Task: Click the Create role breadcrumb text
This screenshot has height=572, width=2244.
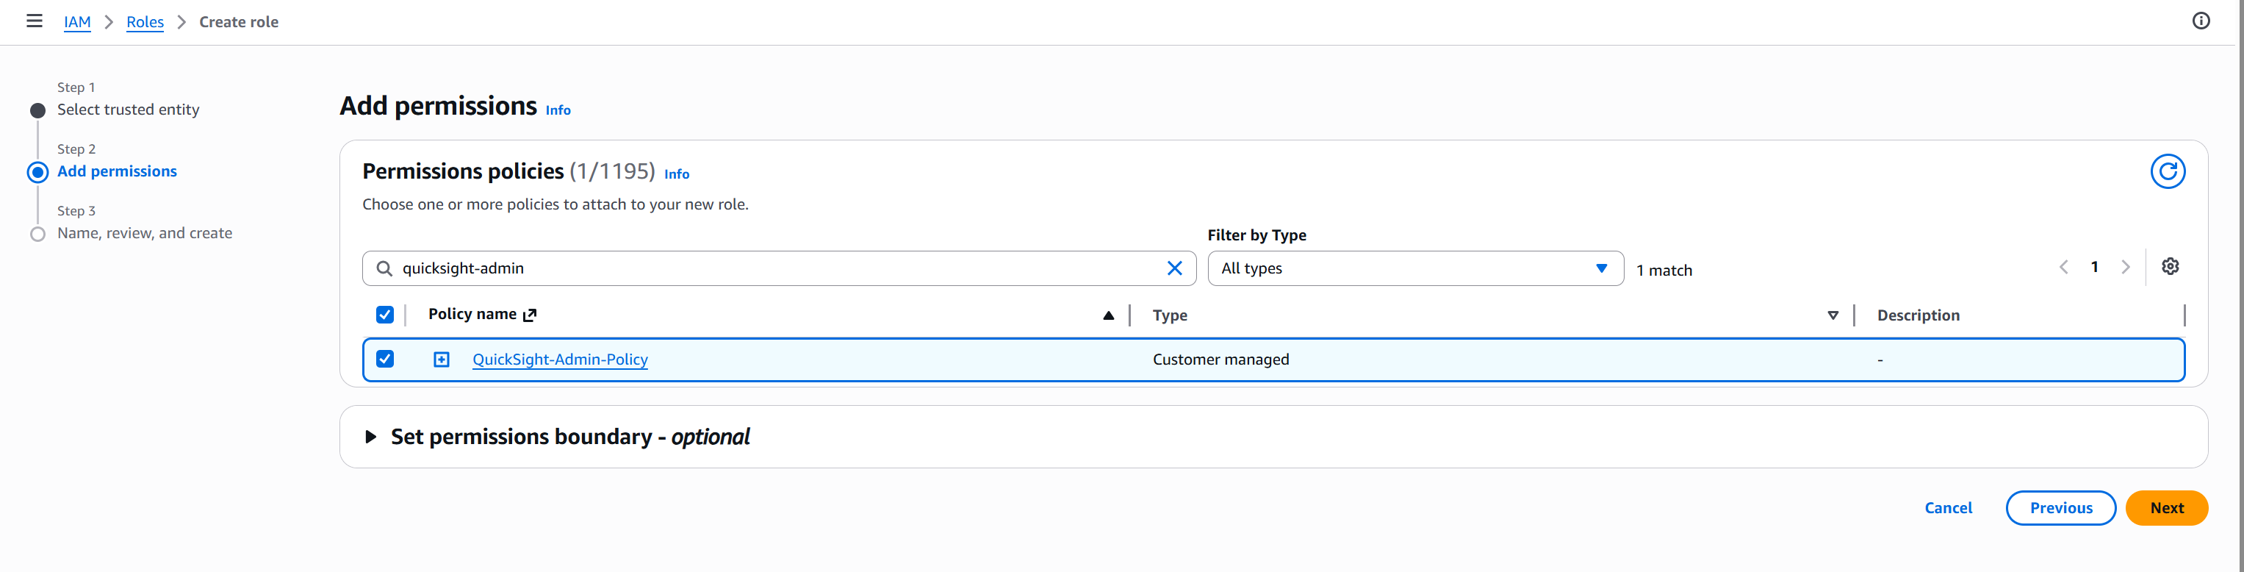Action: point(239,22)
